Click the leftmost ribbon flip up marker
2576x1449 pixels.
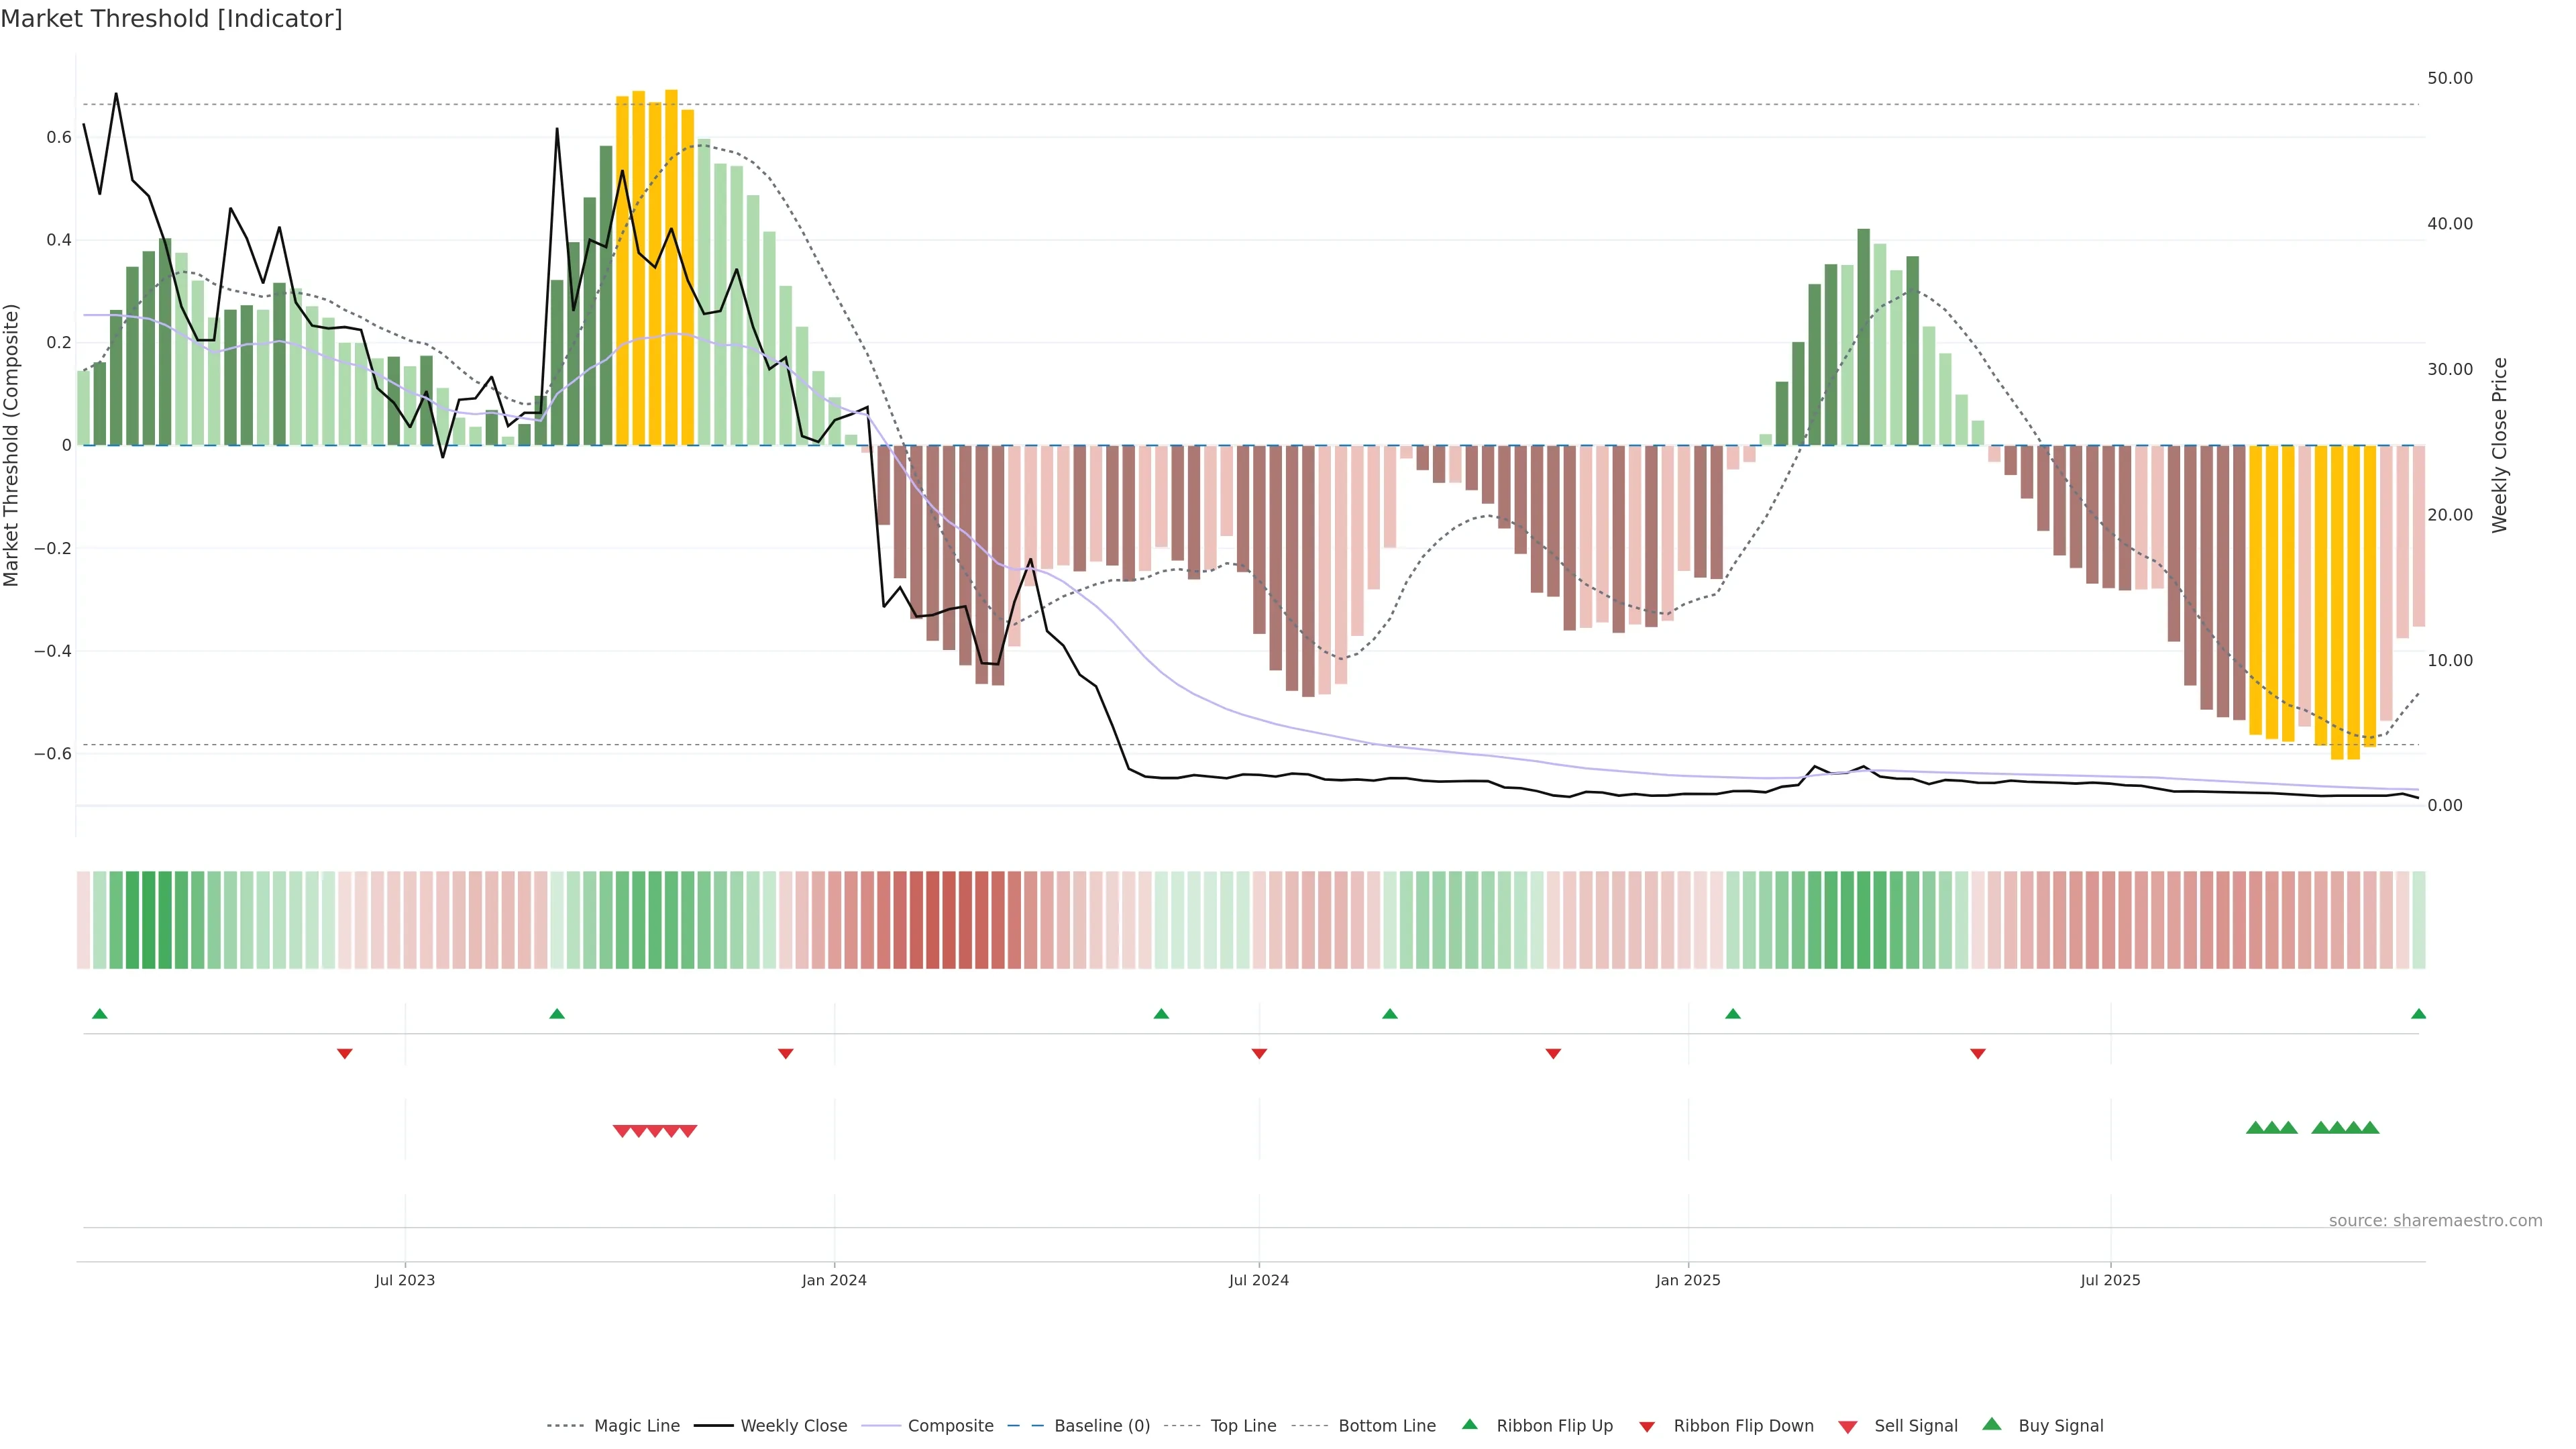(x=99, y=1014)
